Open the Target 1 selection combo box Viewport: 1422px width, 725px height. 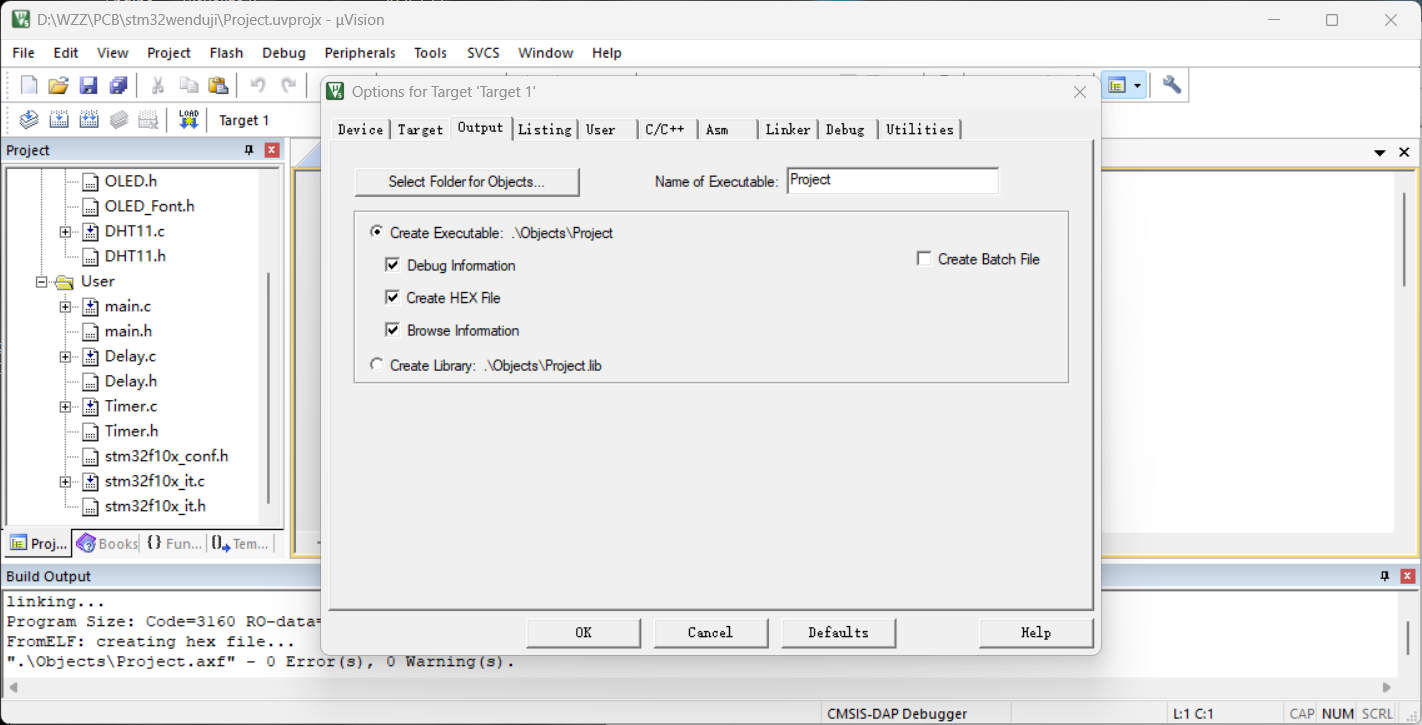tap(265, 120)
